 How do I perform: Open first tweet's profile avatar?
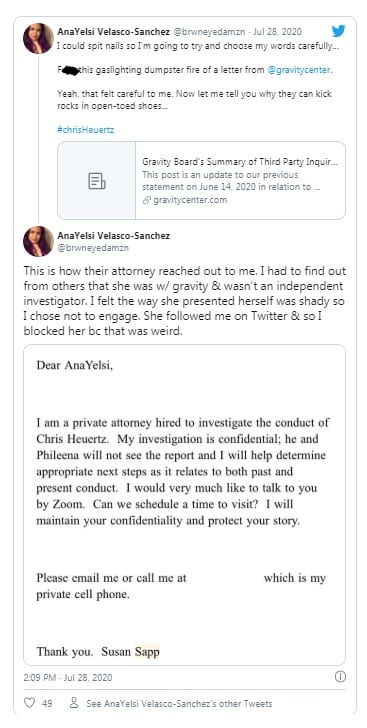tap(38, 38)
